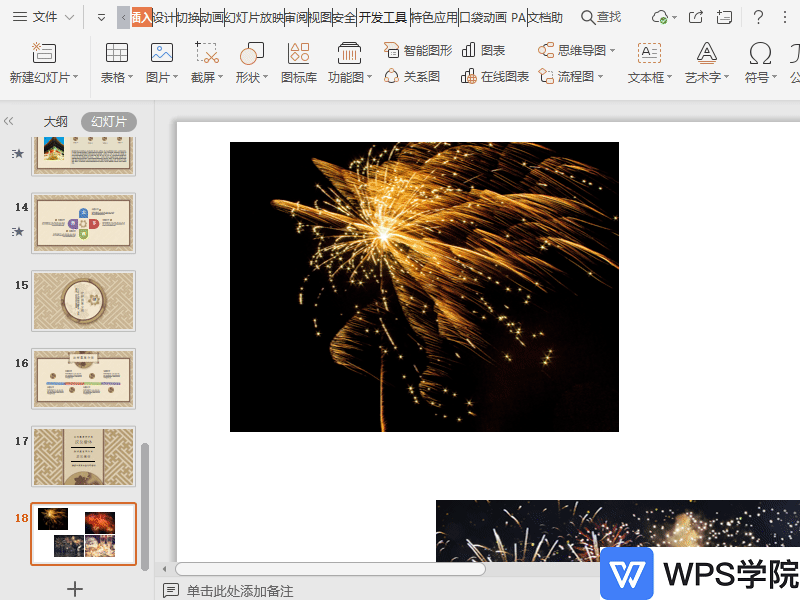Expand the 形状 shapes dropdown
This screenshot has height=600, width=800.
point(263,76)
